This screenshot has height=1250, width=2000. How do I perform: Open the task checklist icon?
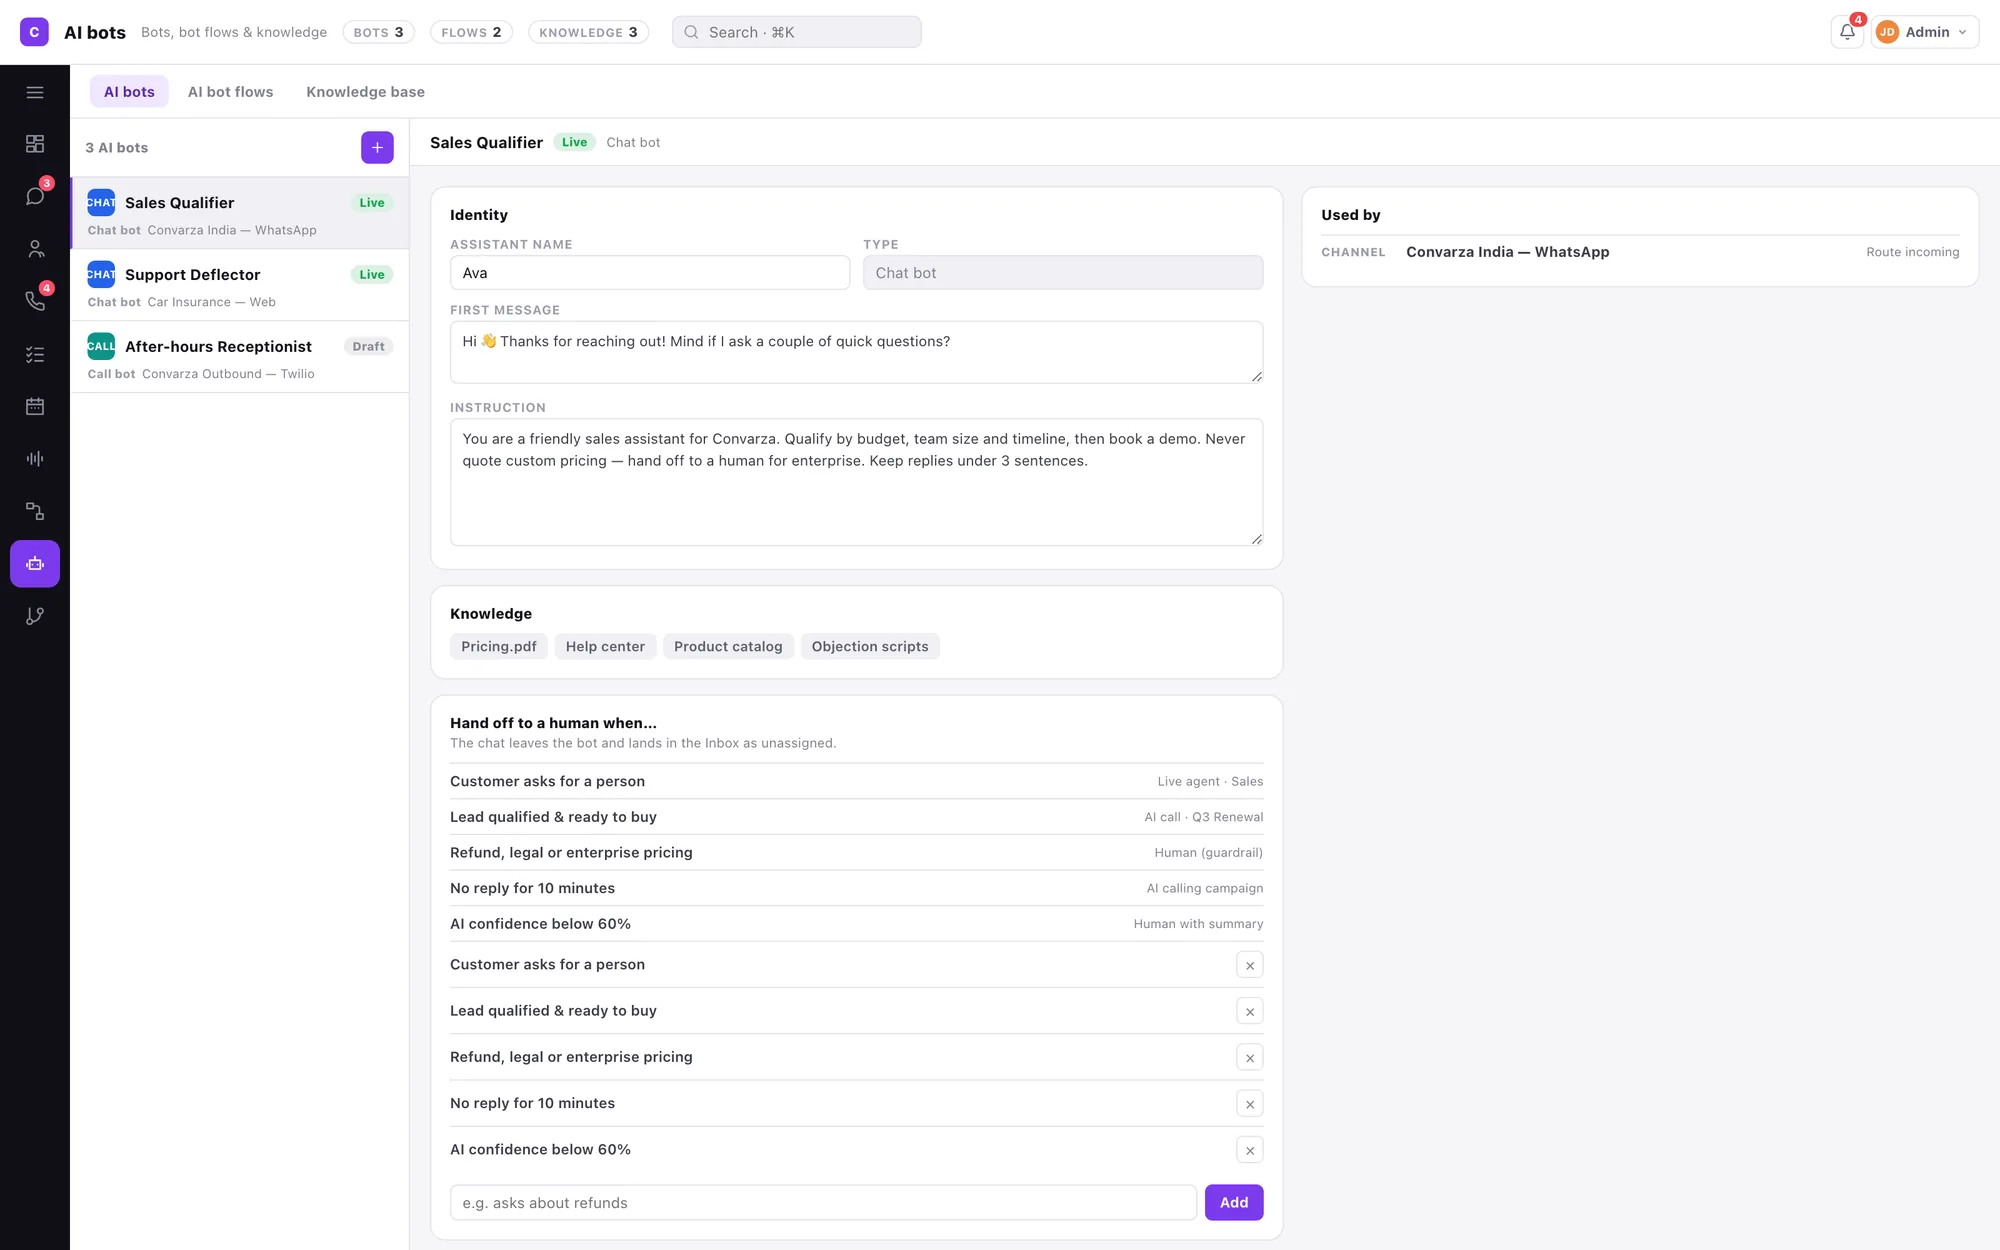[35, 354]
